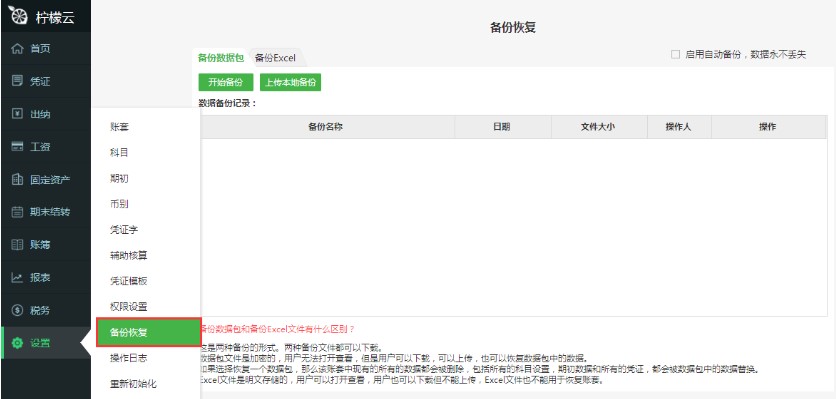836x399 pixels.
Task: Select 备份恢复 in the settings submenu
Action: (148, 332)
